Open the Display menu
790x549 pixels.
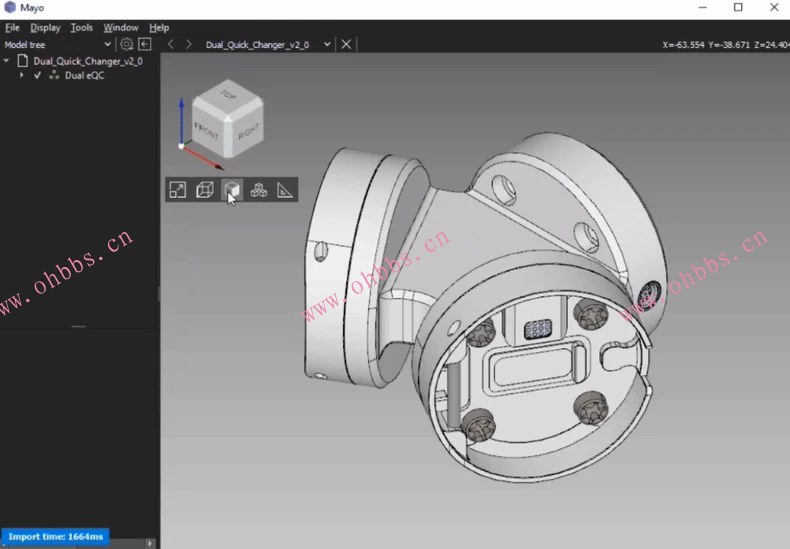pyautogui.click(x=45, y=28)
